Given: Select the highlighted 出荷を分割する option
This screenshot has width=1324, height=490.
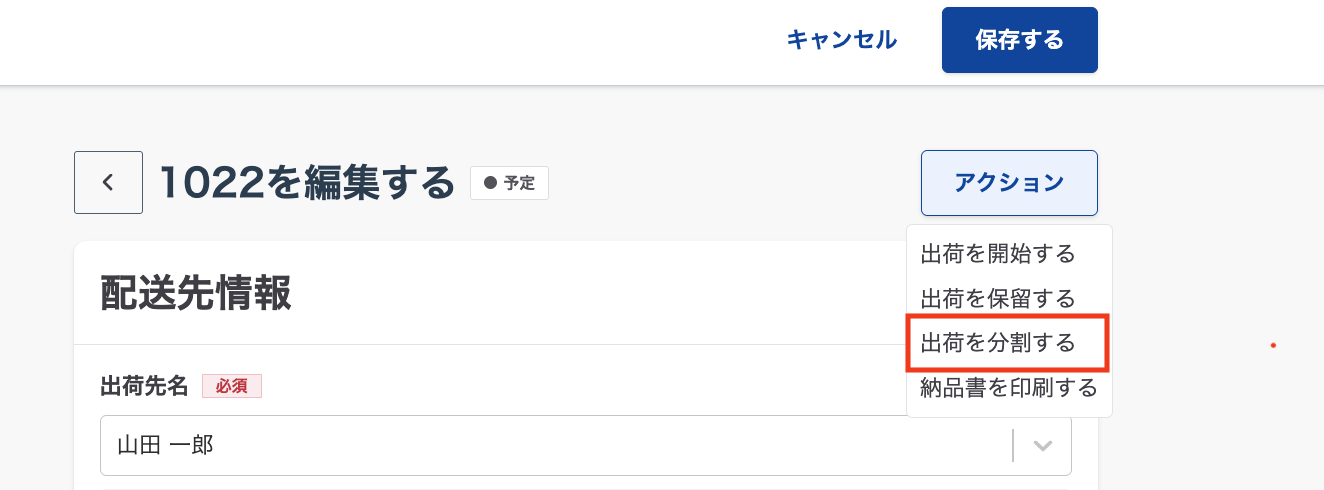Looking at the screenshot, I should pos(998,343).
